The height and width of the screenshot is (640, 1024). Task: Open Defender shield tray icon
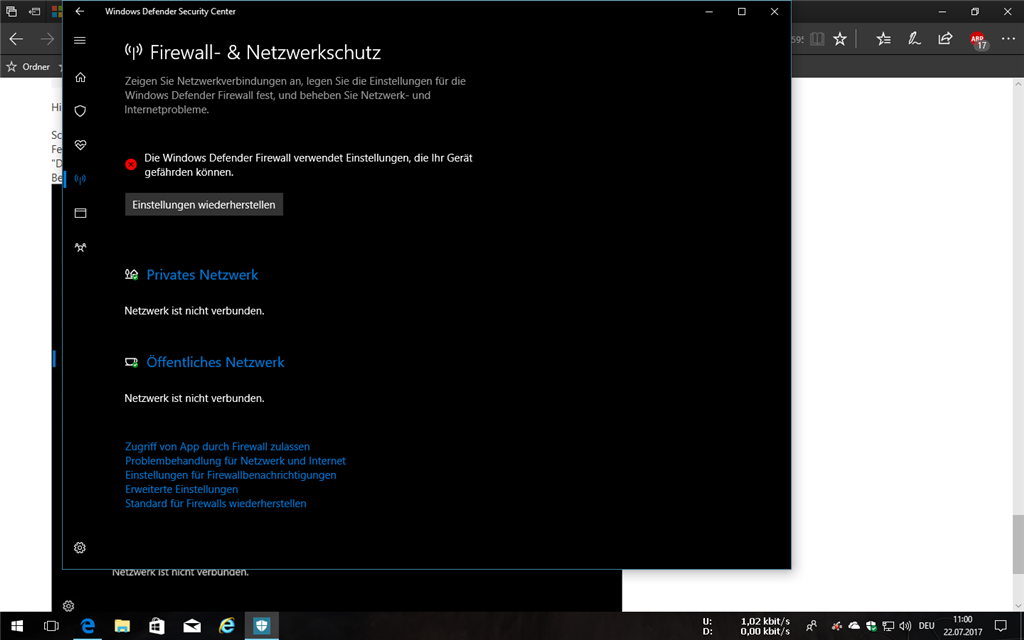coord(871,626)
